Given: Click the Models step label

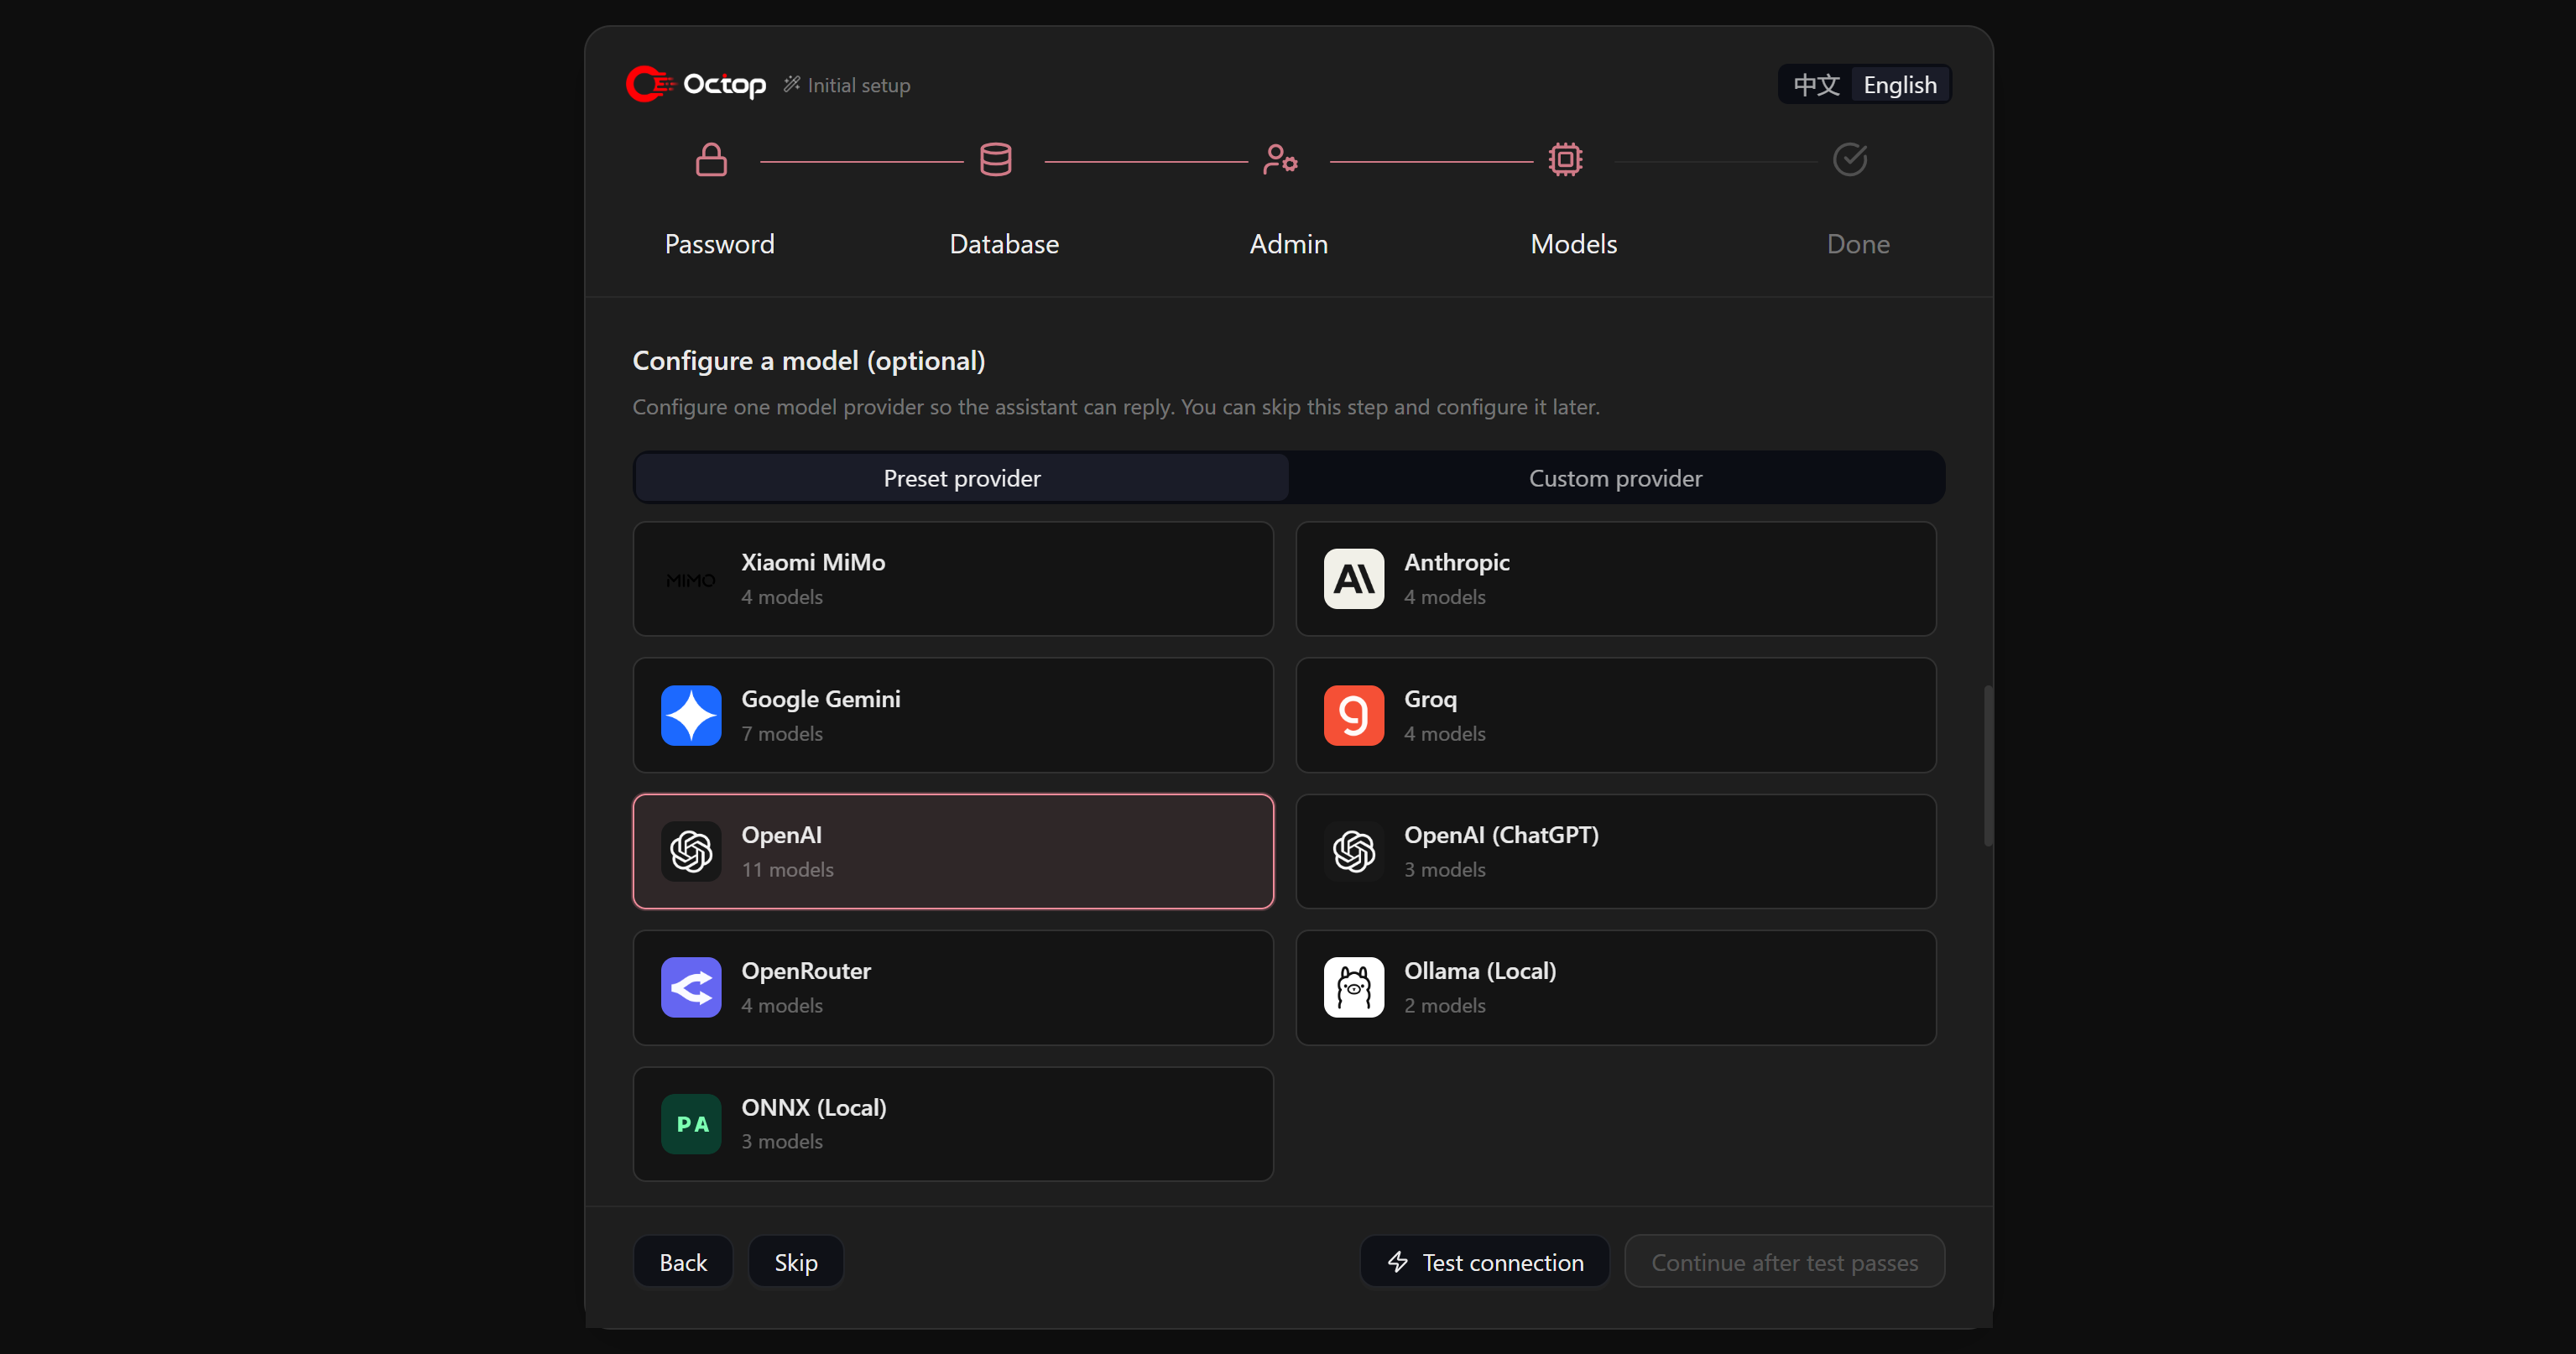Looking at the screenshot, I should (x=1574, y=244).
